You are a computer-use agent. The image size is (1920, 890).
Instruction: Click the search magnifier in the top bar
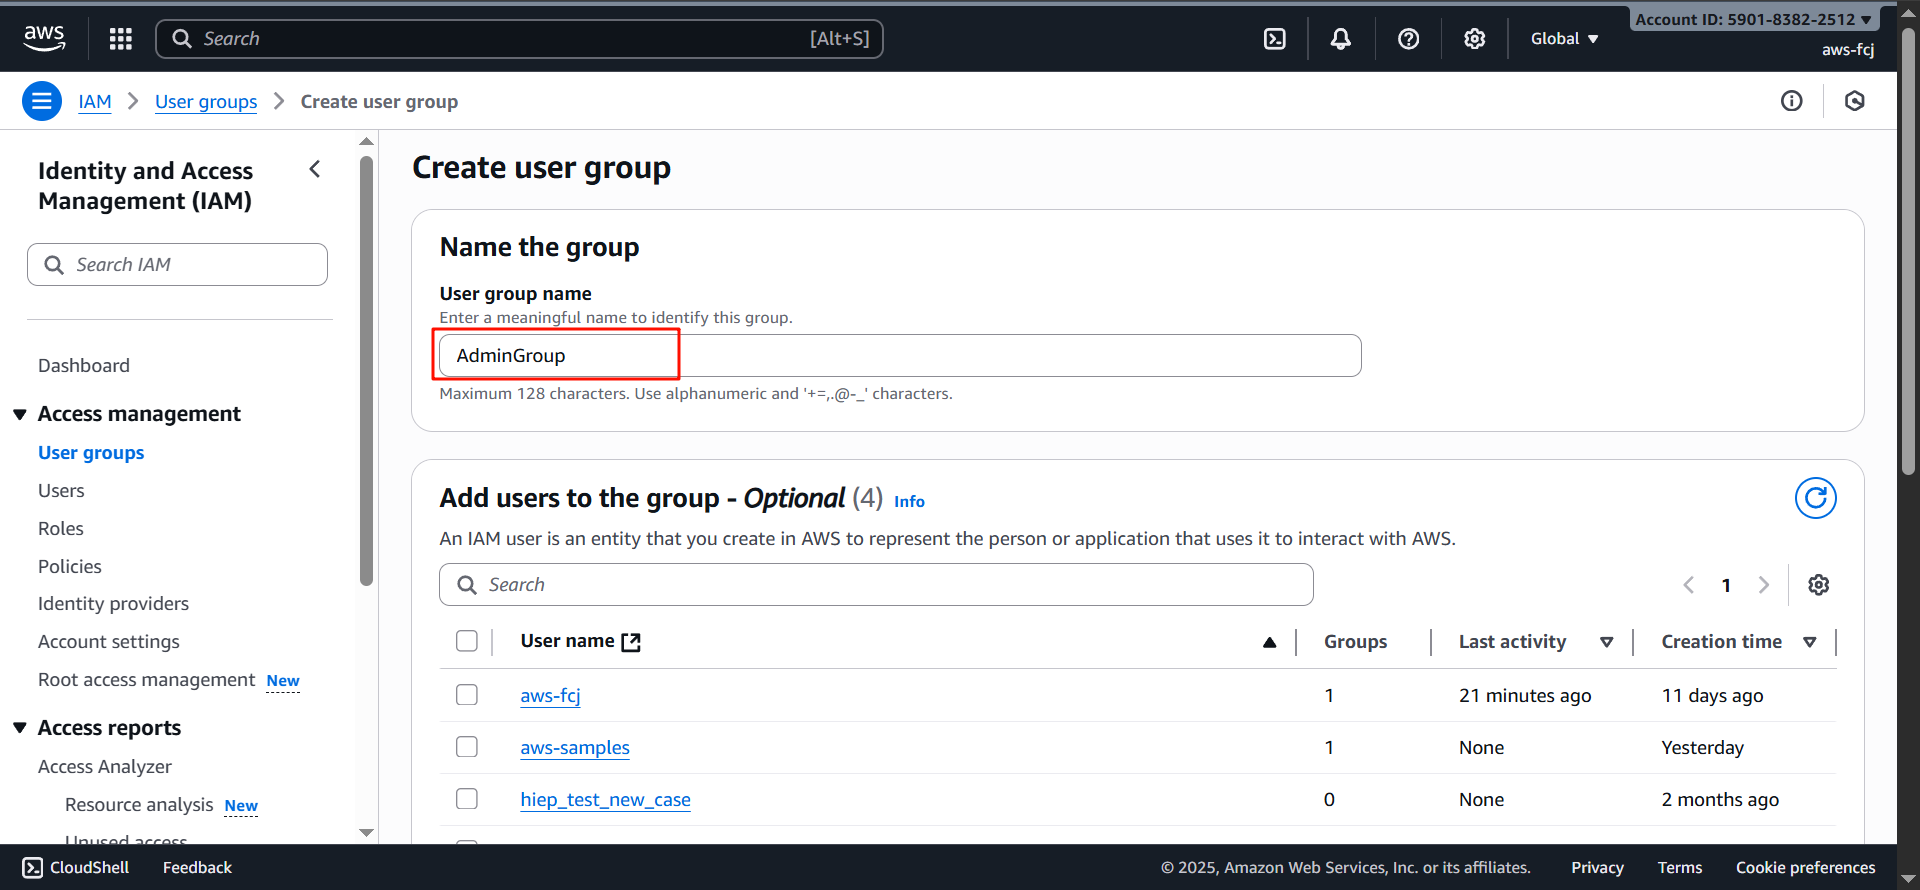(x=182, y=39)
